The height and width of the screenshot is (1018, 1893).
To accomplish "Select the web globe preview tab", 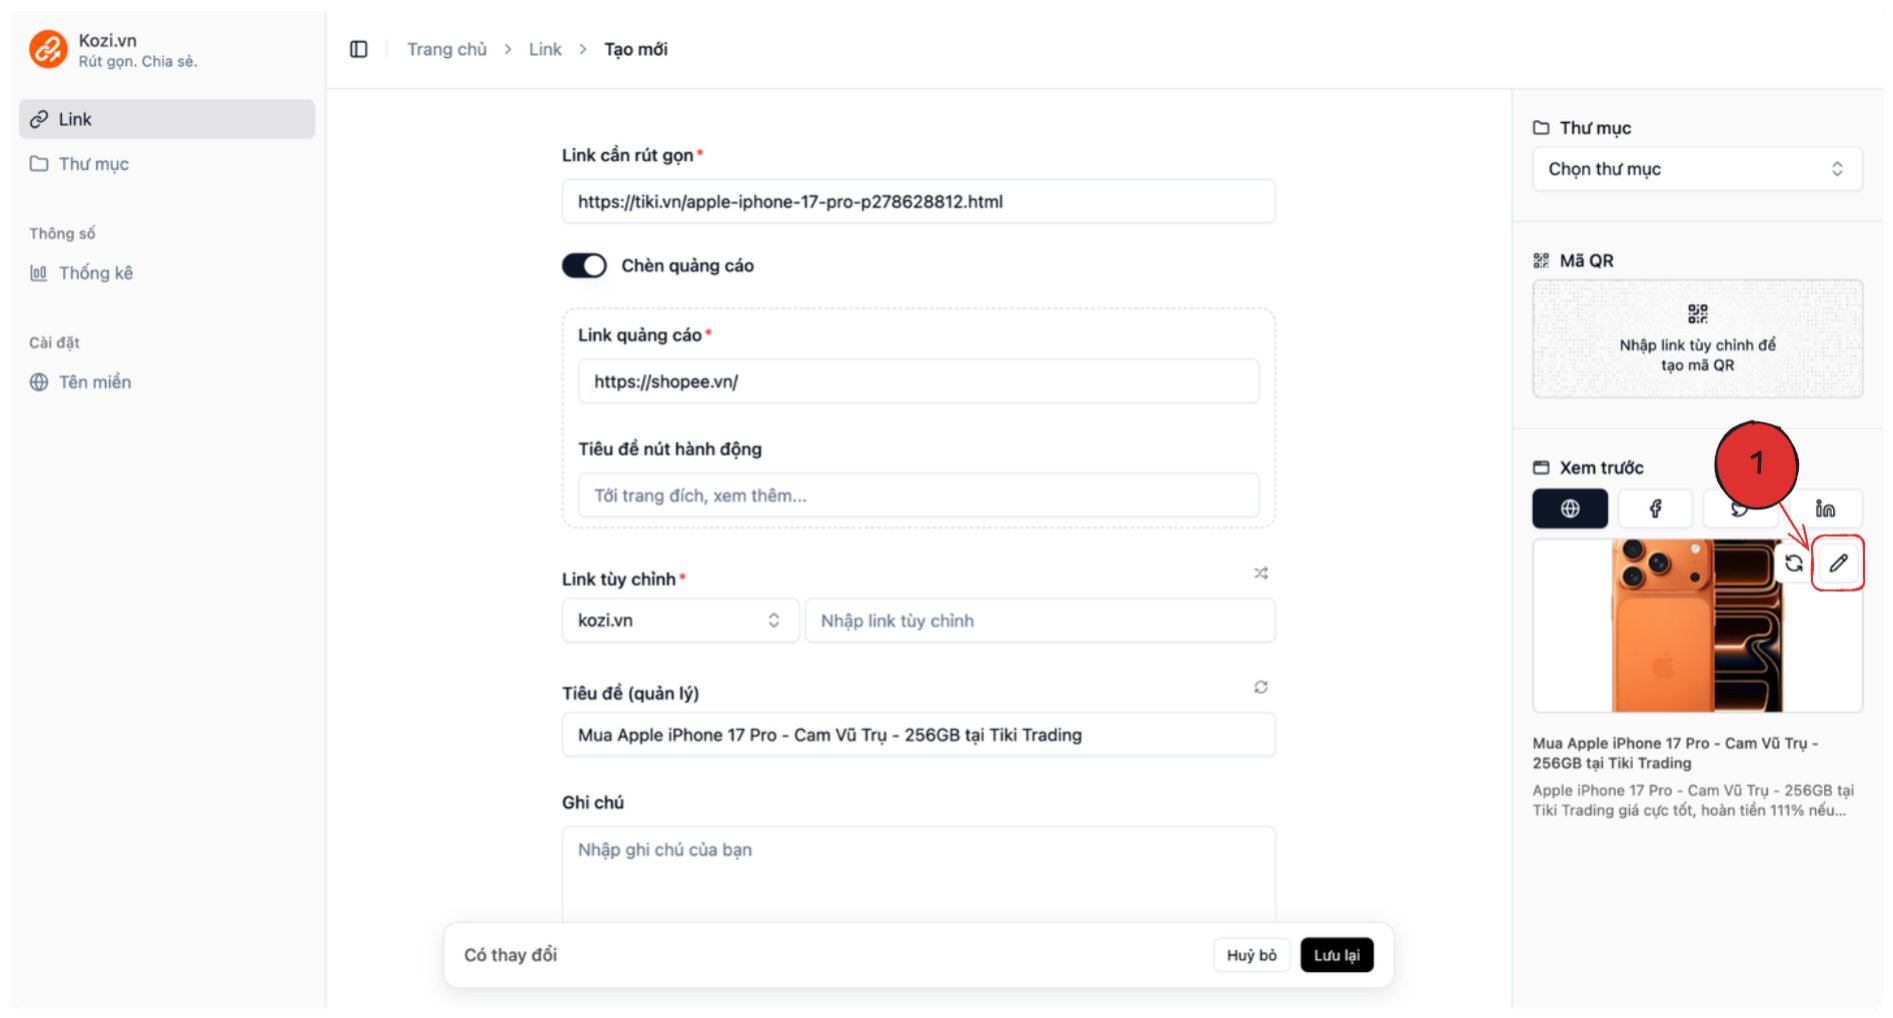I will click(x=1570, y=508).
